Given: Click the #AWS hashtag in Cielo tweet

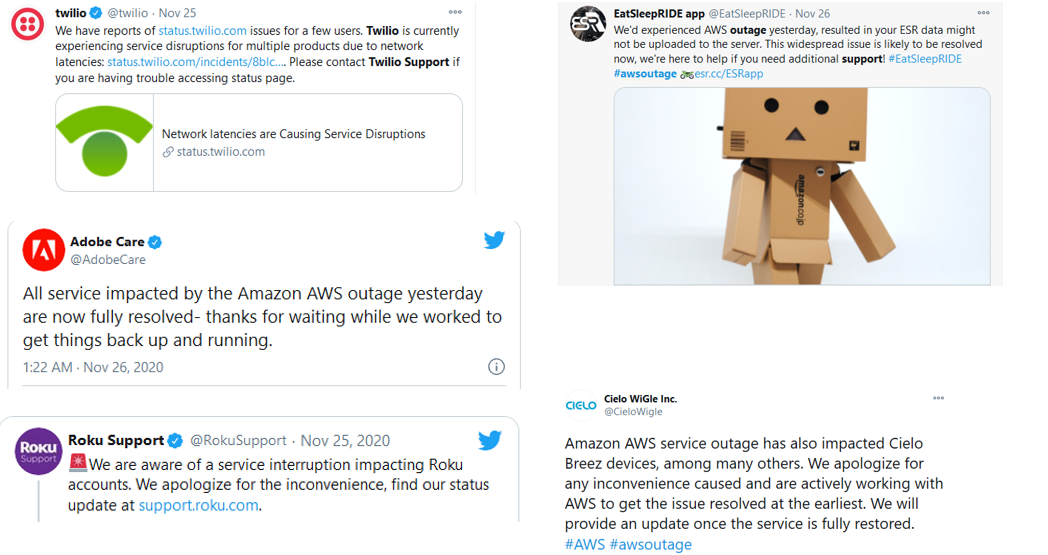Looking at the screenshot, I should click(584, 544).
